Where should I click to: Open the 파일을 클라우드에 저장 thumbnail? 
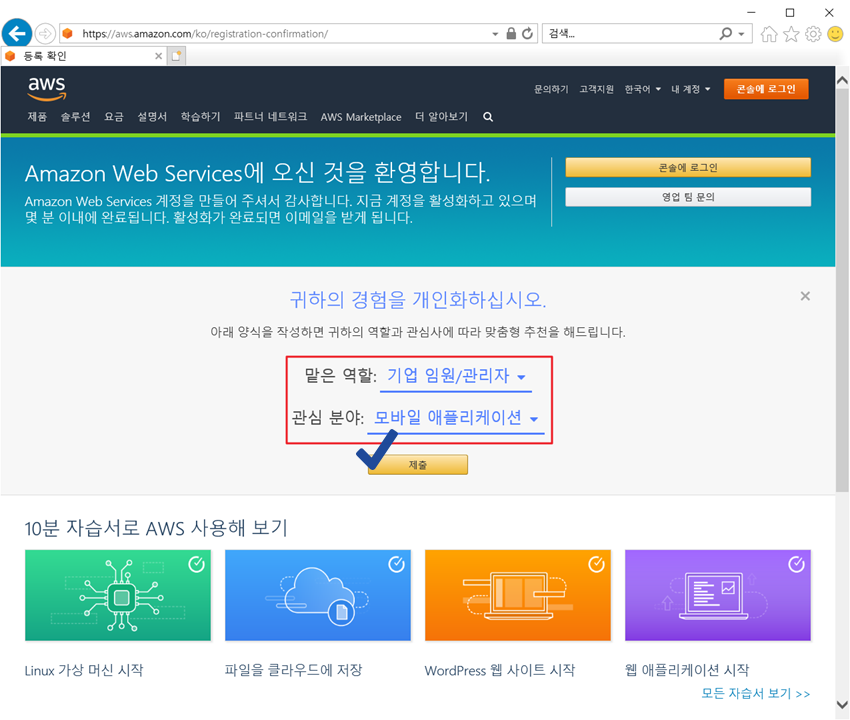tap(318, 595)
